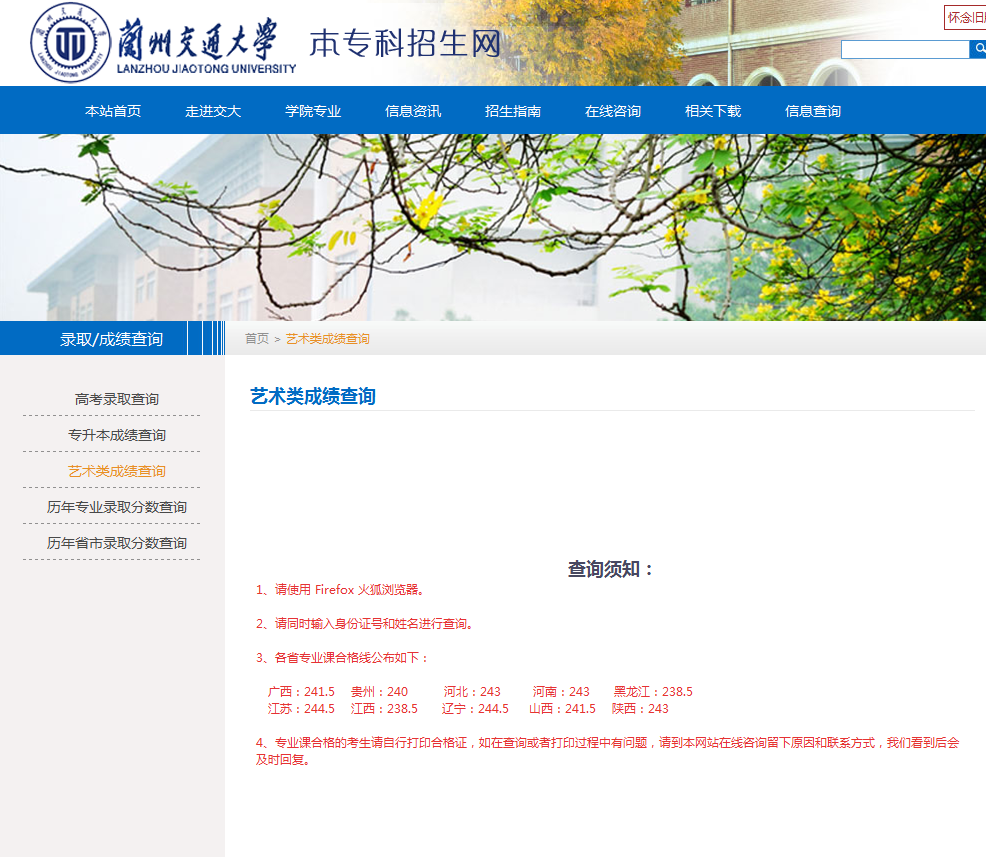Click the 河北：243 score entry
The height and width of the screenshot is (857, 986).
(x=472, y=692)
